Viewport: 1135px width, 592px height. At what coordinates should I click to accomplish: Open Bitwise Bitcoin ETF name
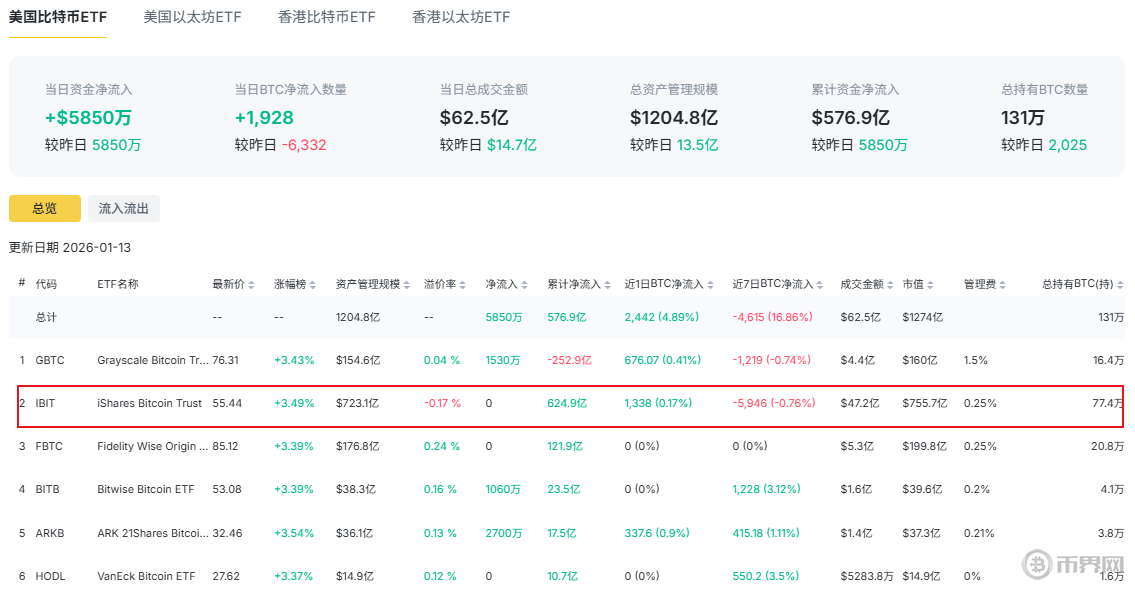point(145,489)
